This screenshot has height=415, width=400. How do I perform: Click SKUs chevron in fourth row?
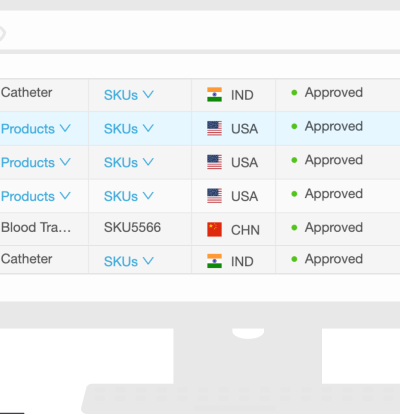point(148,196)
